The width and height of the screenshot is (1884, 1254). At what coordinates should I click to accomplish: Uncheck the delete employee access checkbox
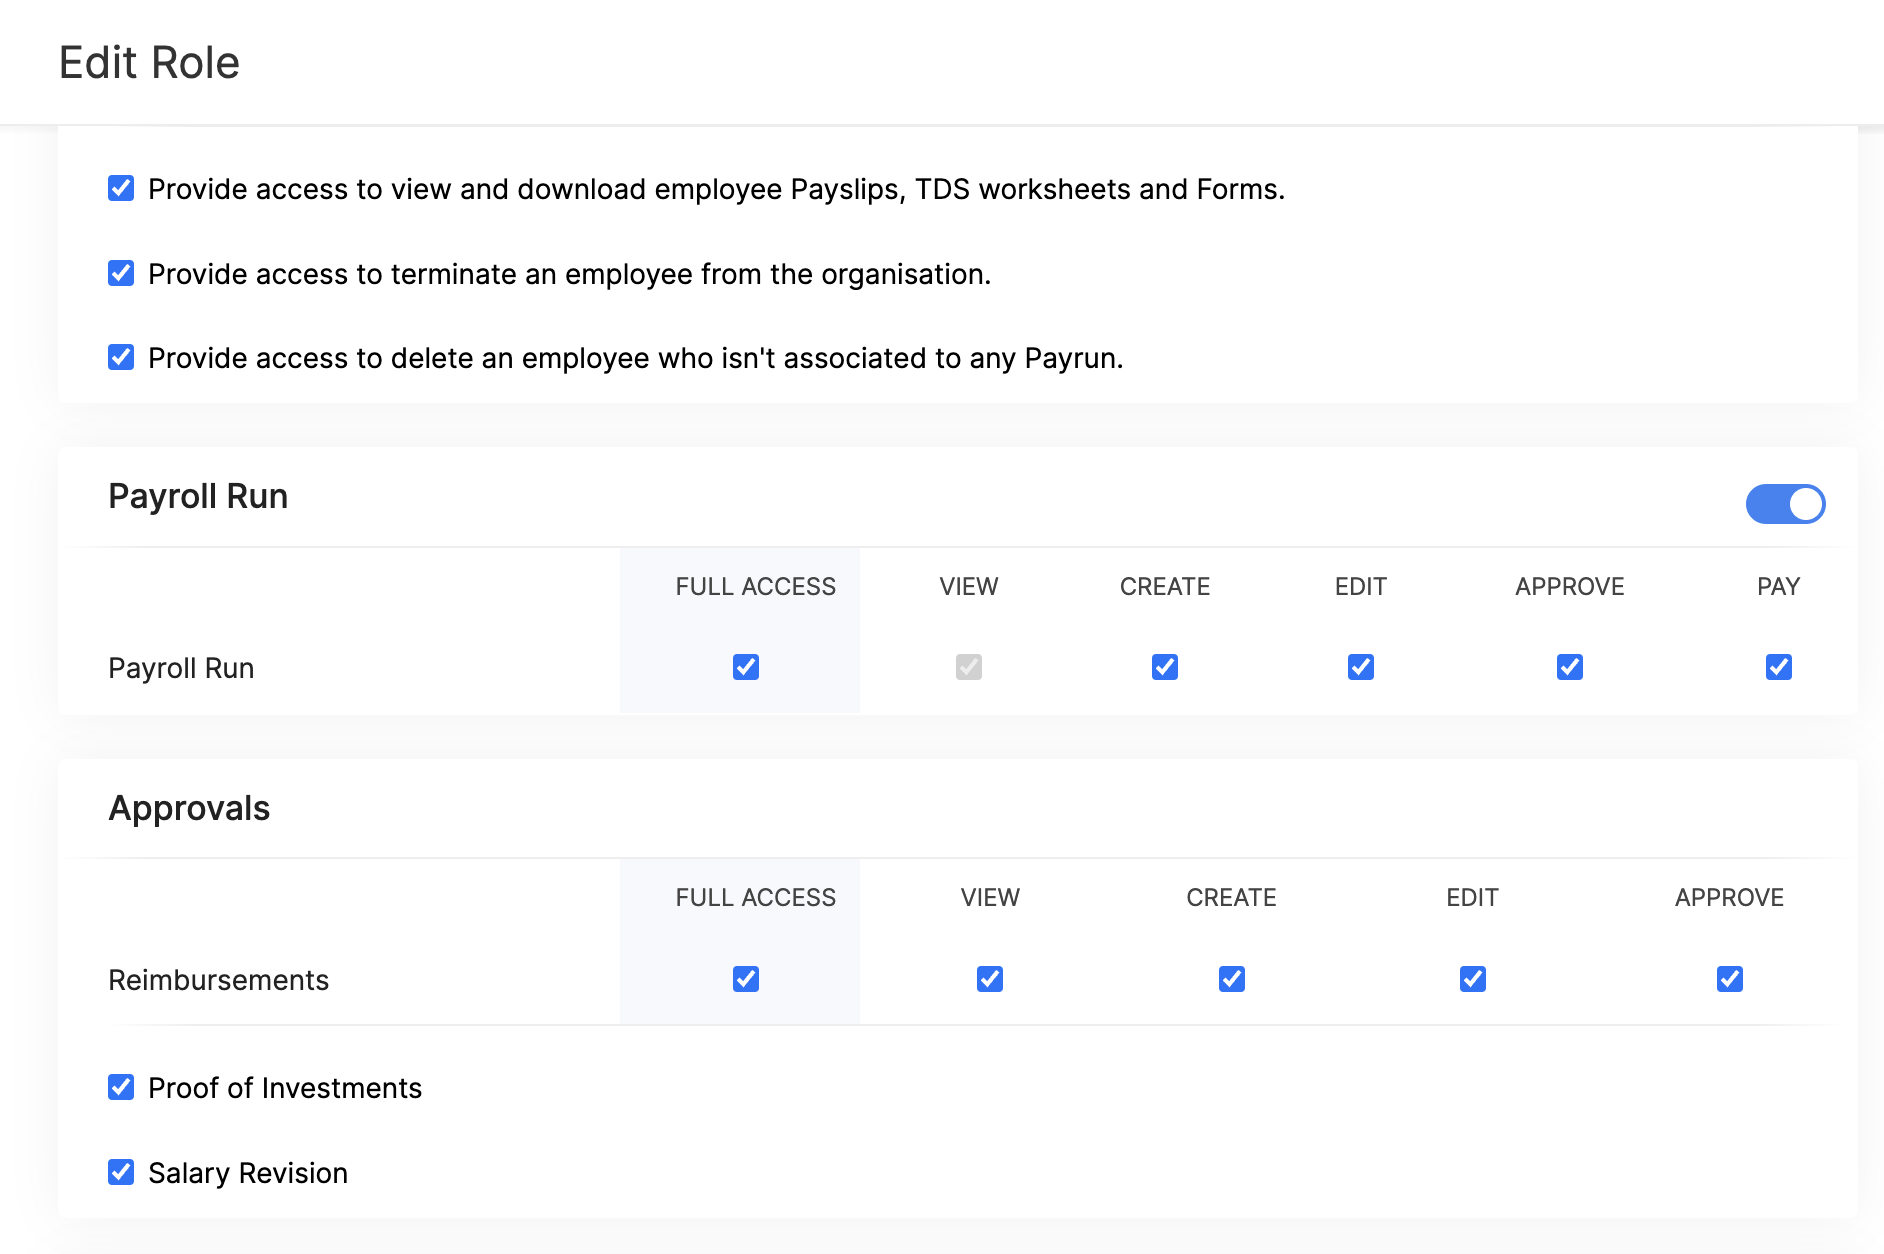pos(121,357)
